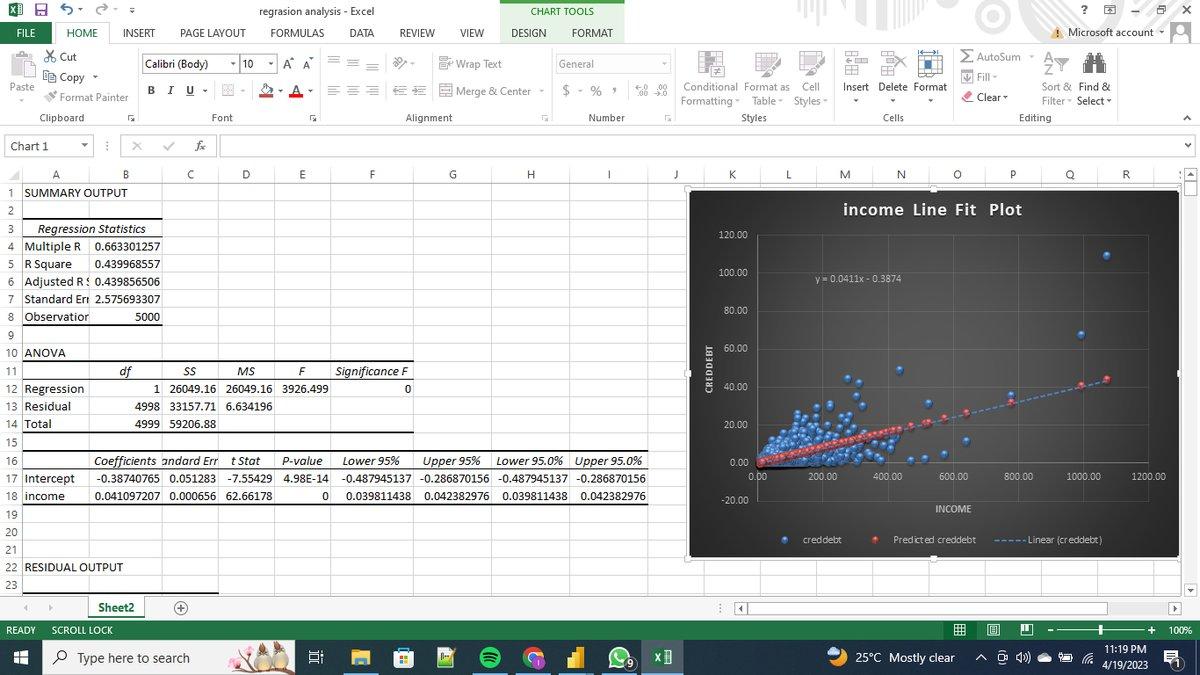Apply the red font color A
Image resolution: width=1200 pixels, height=675 pixels.
tap(297, 91)
